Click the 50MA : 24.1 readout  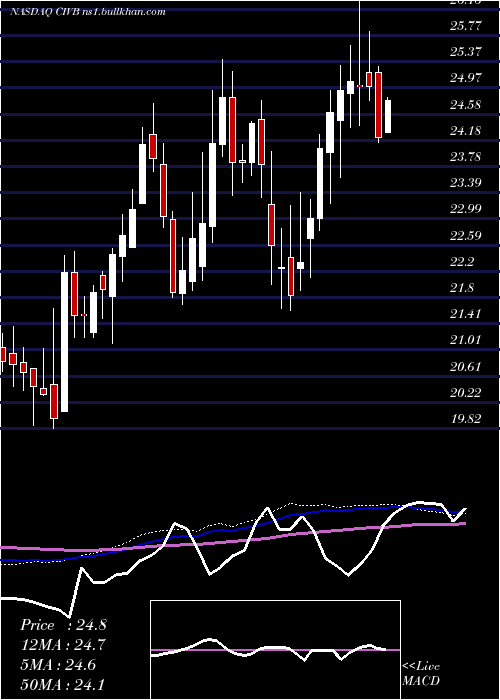(63, 683)
